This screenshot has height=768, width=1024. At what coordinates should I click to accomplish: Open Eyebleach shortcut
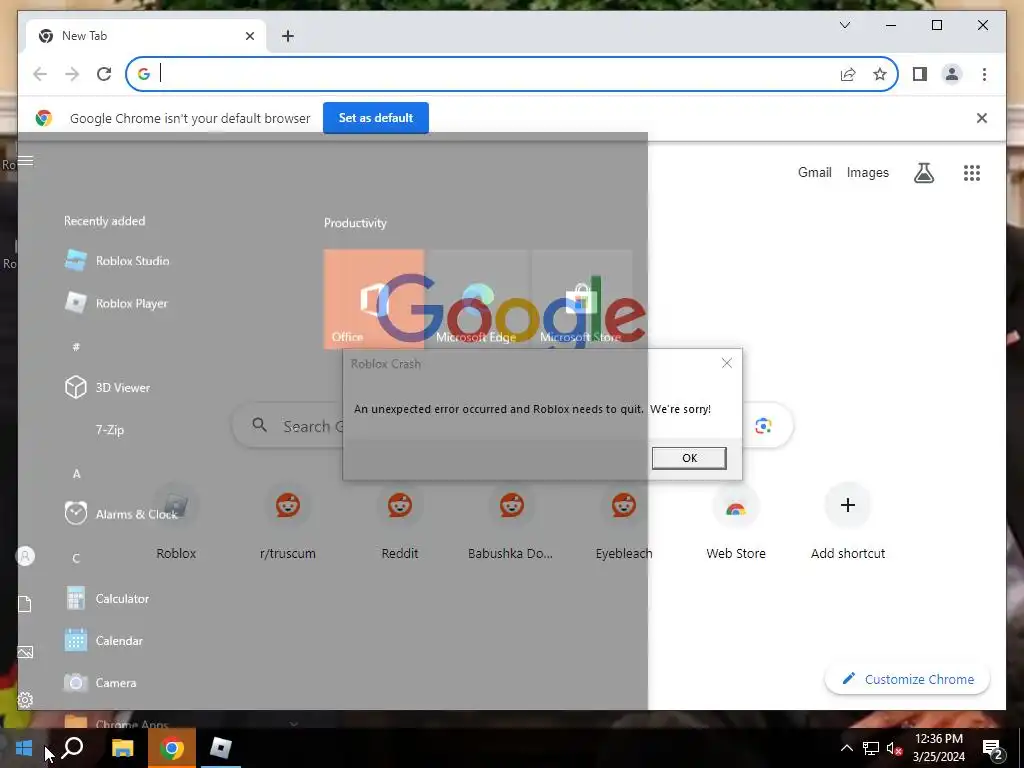click(624, 522)
